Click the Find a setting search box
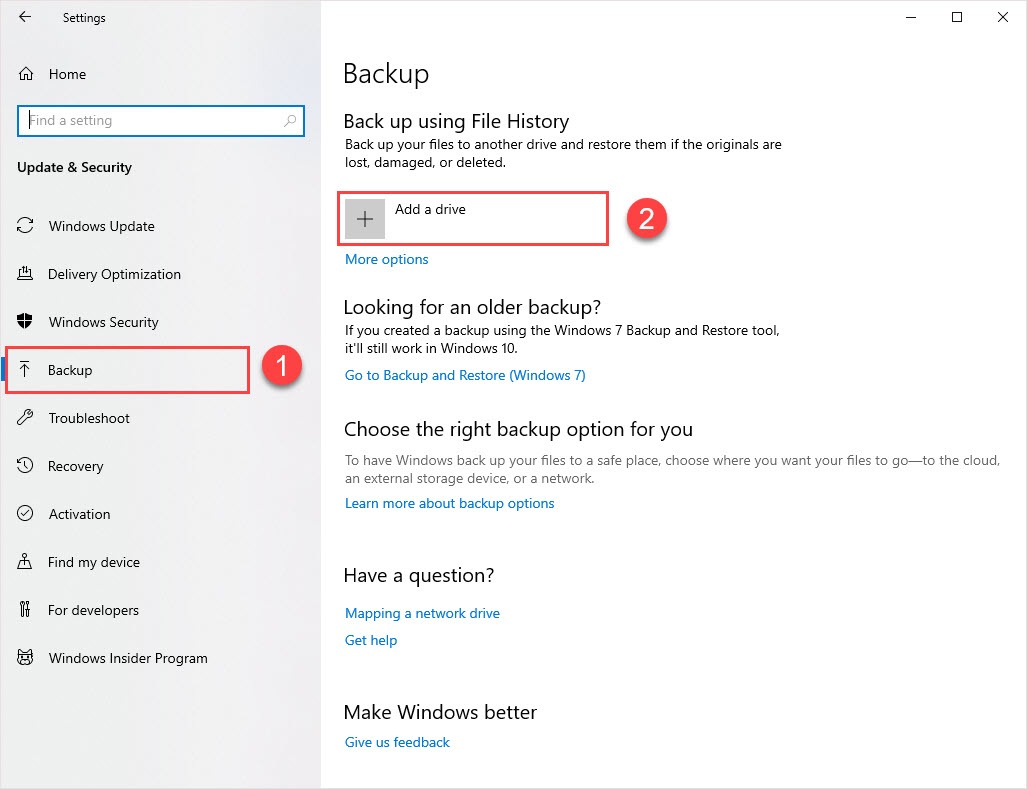 (x=160, y=120)
